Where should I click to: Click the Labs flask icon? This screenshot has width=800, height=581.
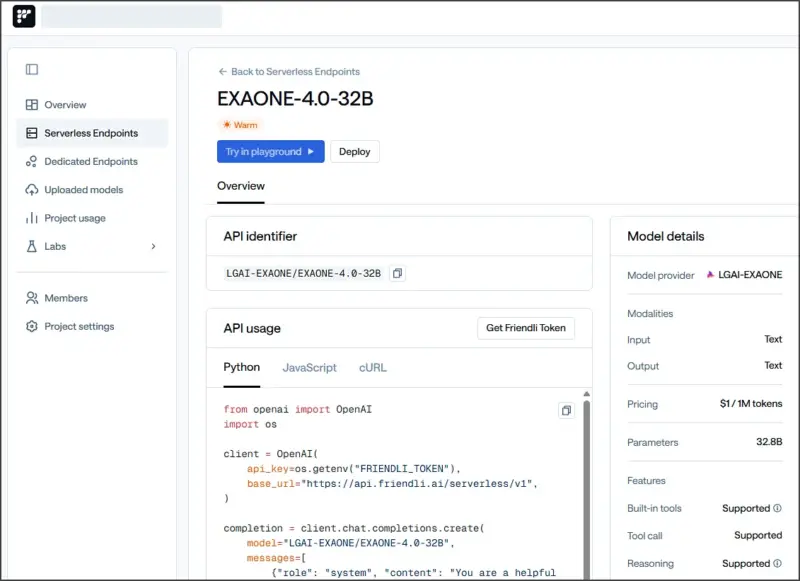point(32,246)
